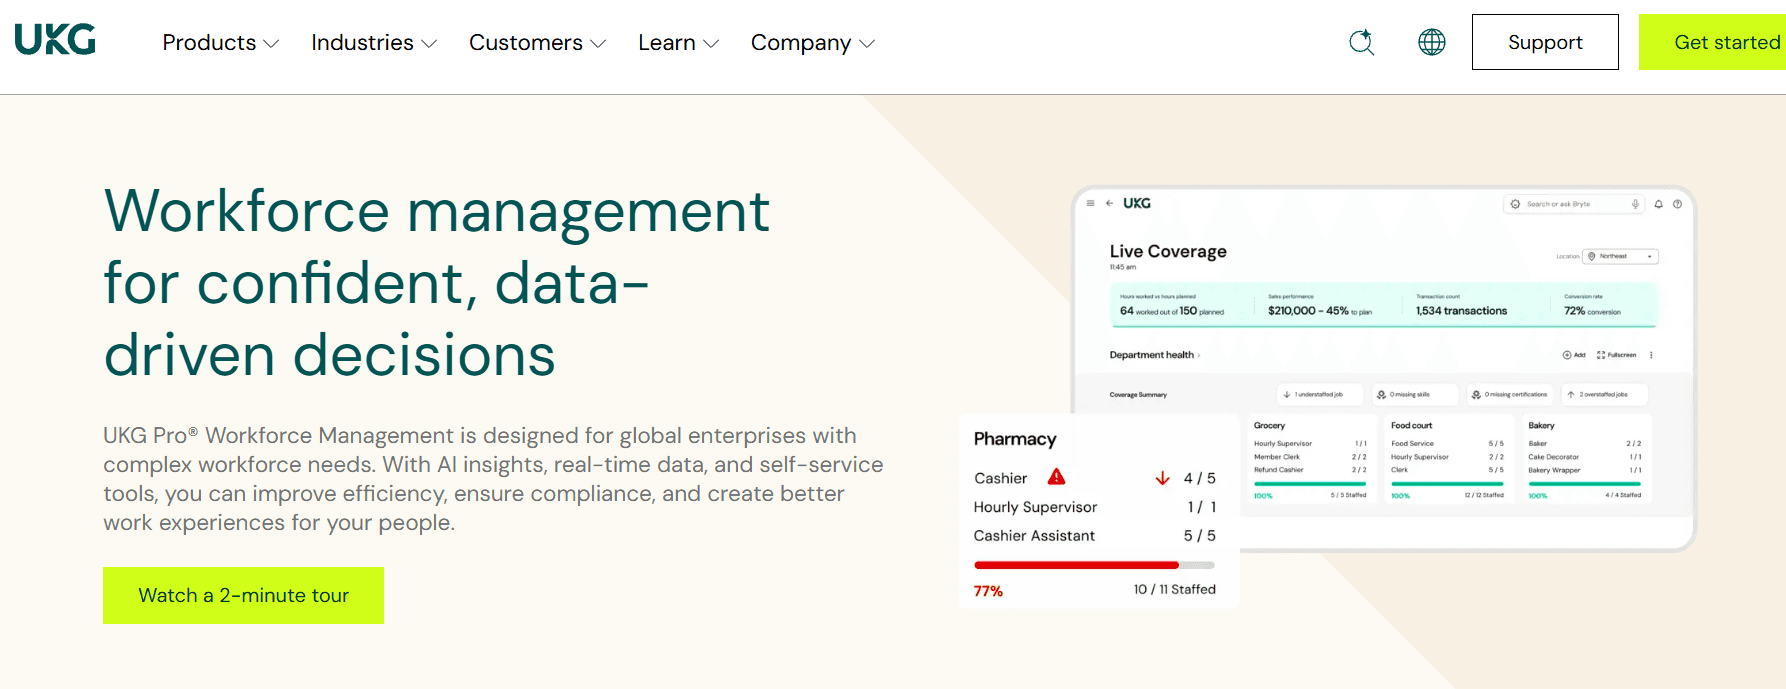Open site search with the magnifier icon
This screenshot has width=1786, height=689.
[1361, 42]
